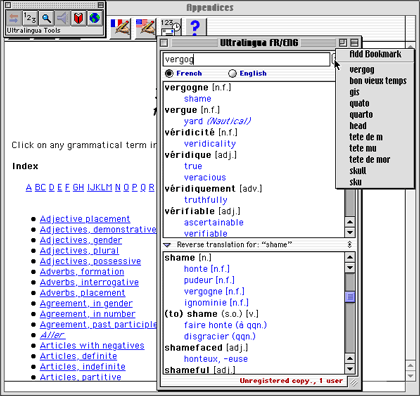Open the 'Adjectives, plural' link
The image size is (420, 396).
pos(79,251)
